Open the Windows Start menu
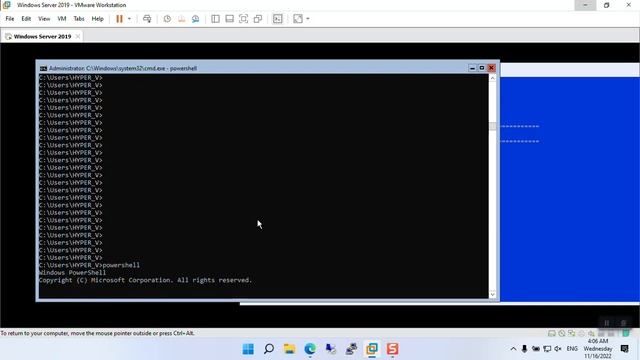 click(x=248, y=349)
